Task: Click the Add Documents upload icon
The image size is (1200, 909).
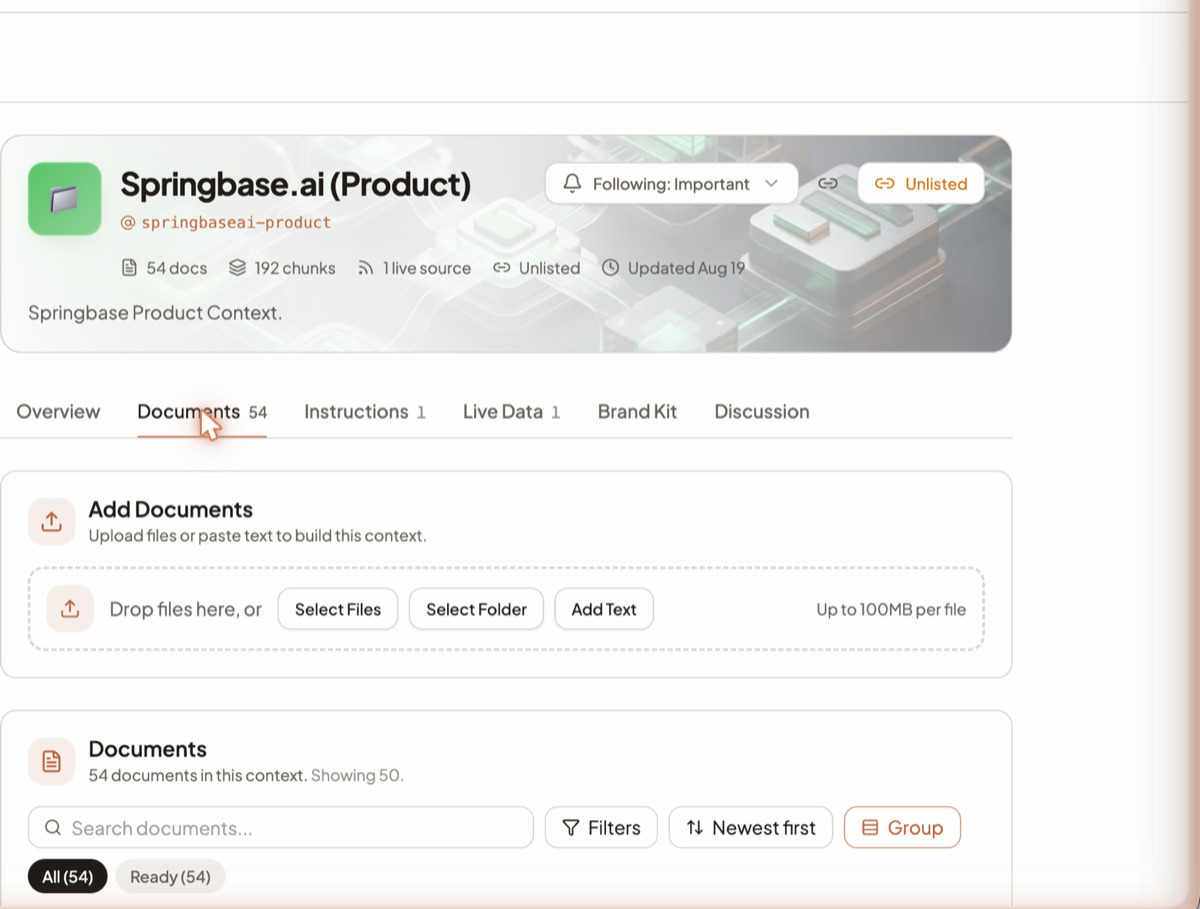Action: (51, 522)
